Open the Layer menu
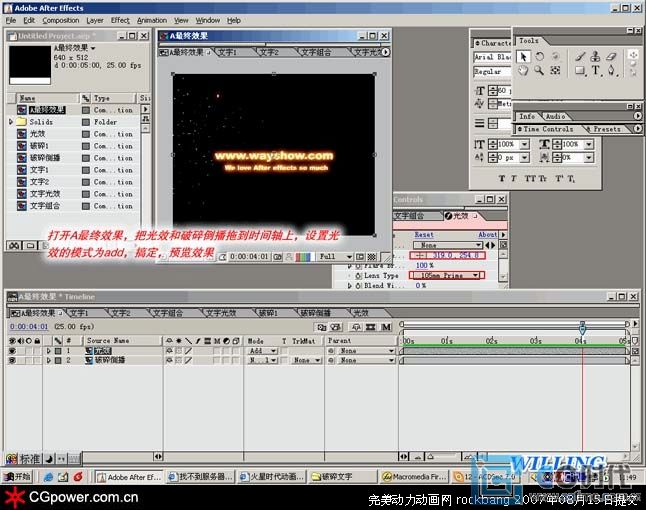This screenshot has height=510, width=646. tap(95, 20)
